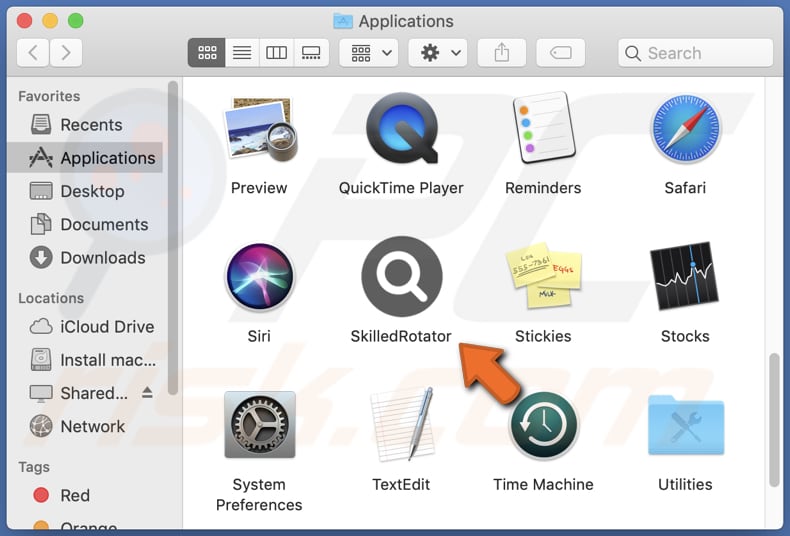Click the SkilledRotator name label
790x536 pixels.
[x=401, y=336]
